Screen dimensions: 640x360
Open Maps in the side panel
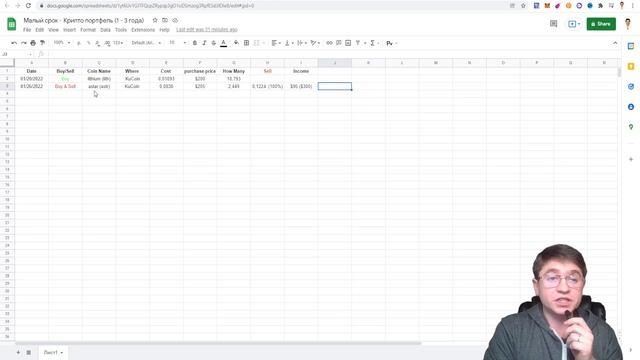coord(631,127)
